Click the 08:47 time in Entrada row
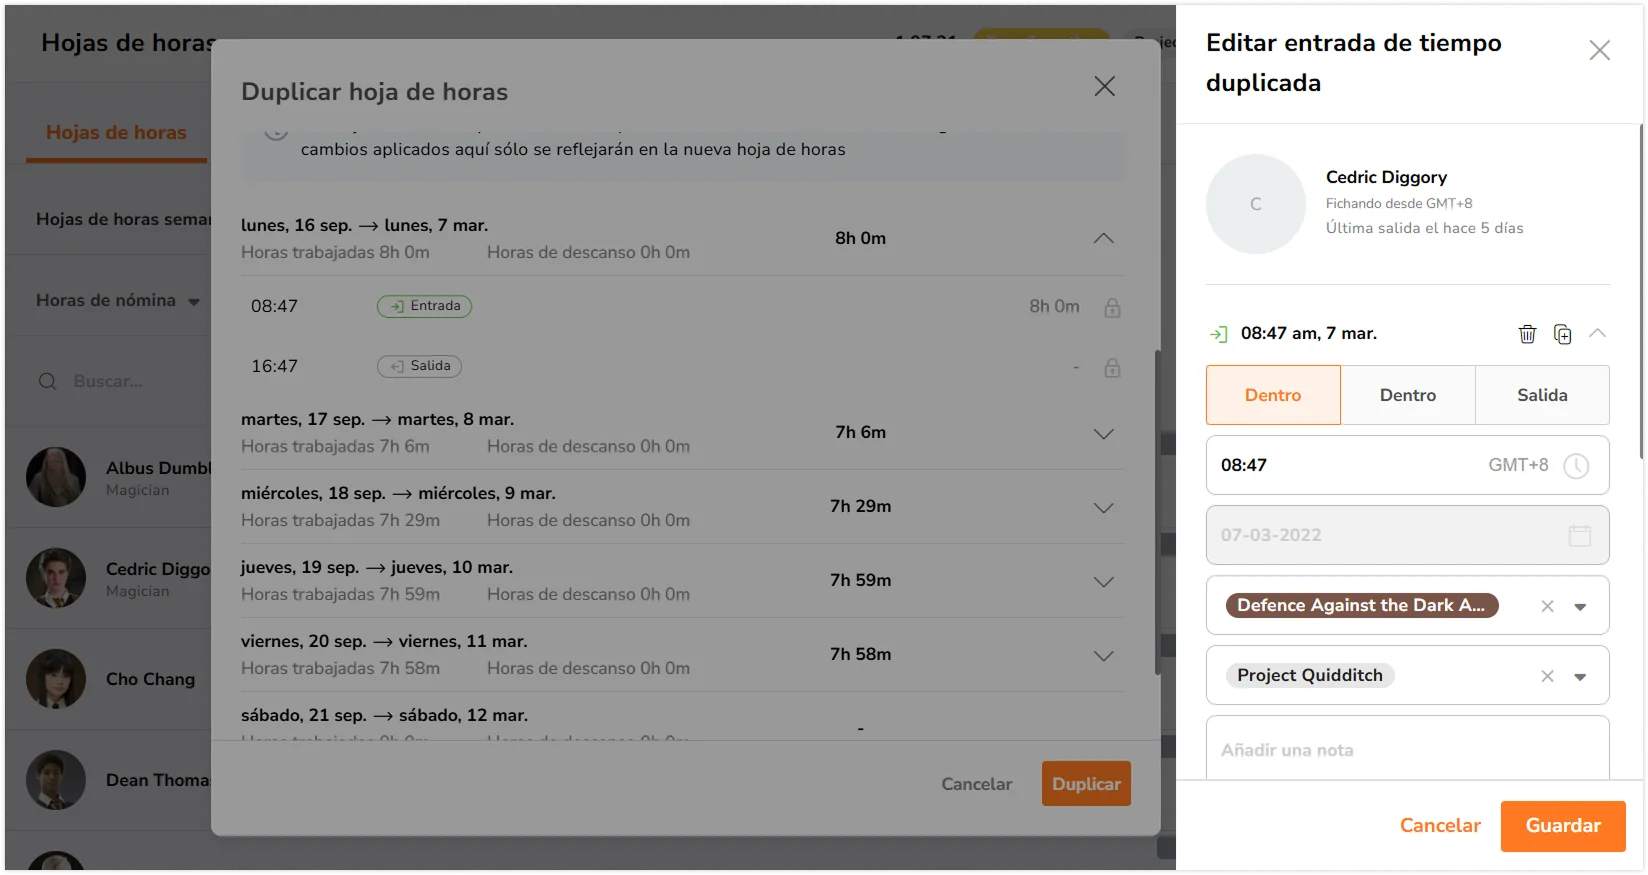Image resolution: width=1648 pixels, height=875 pixels. (x=274, y=306)
